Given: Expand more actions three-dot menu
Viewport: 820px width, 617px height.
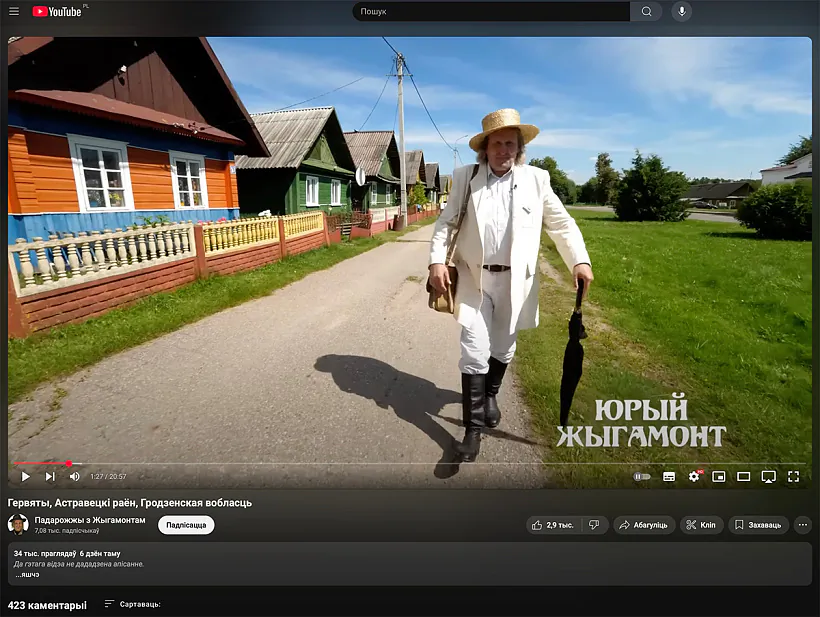Looking at the screenshot, I should (x=802, y=525).
